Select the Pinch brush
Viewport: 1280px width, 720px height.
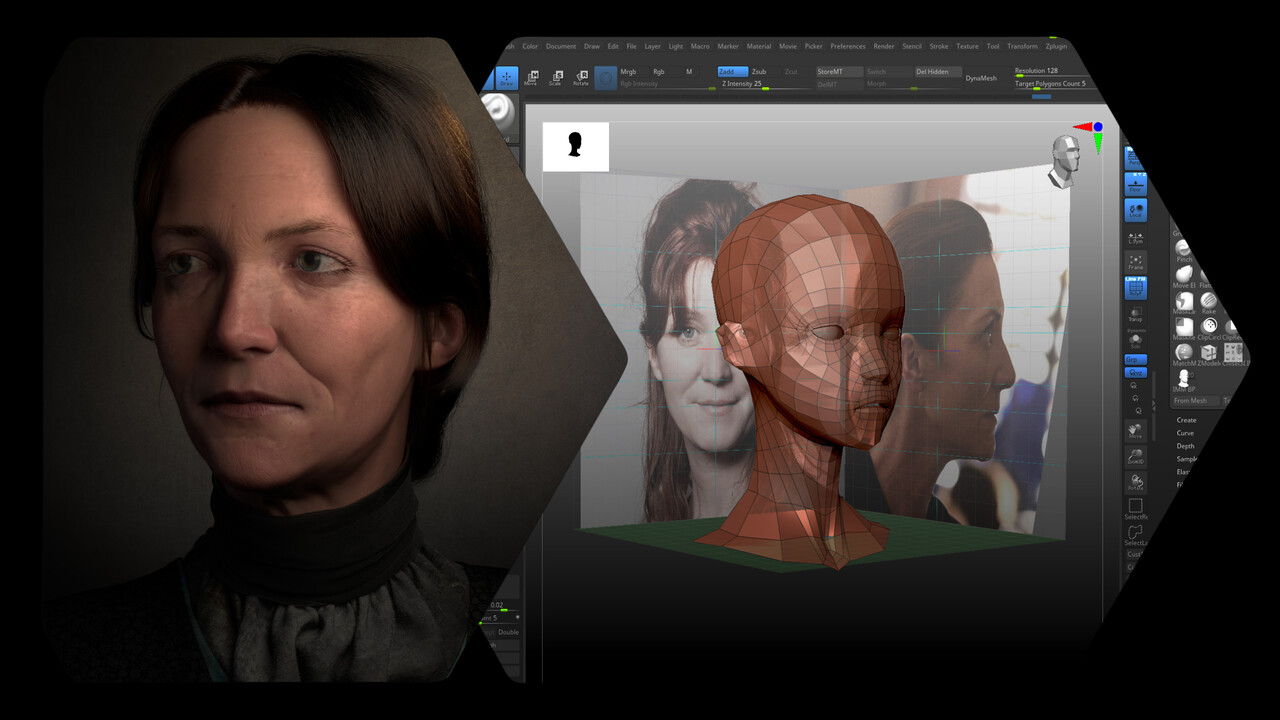click(x=1184, y=250)
